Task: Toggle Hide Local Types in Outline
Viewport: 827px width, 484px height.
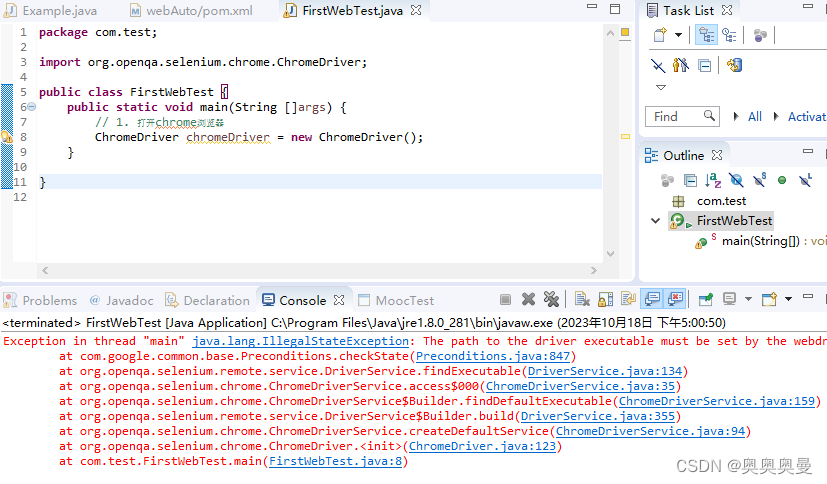Action: (x=805, y=180)
